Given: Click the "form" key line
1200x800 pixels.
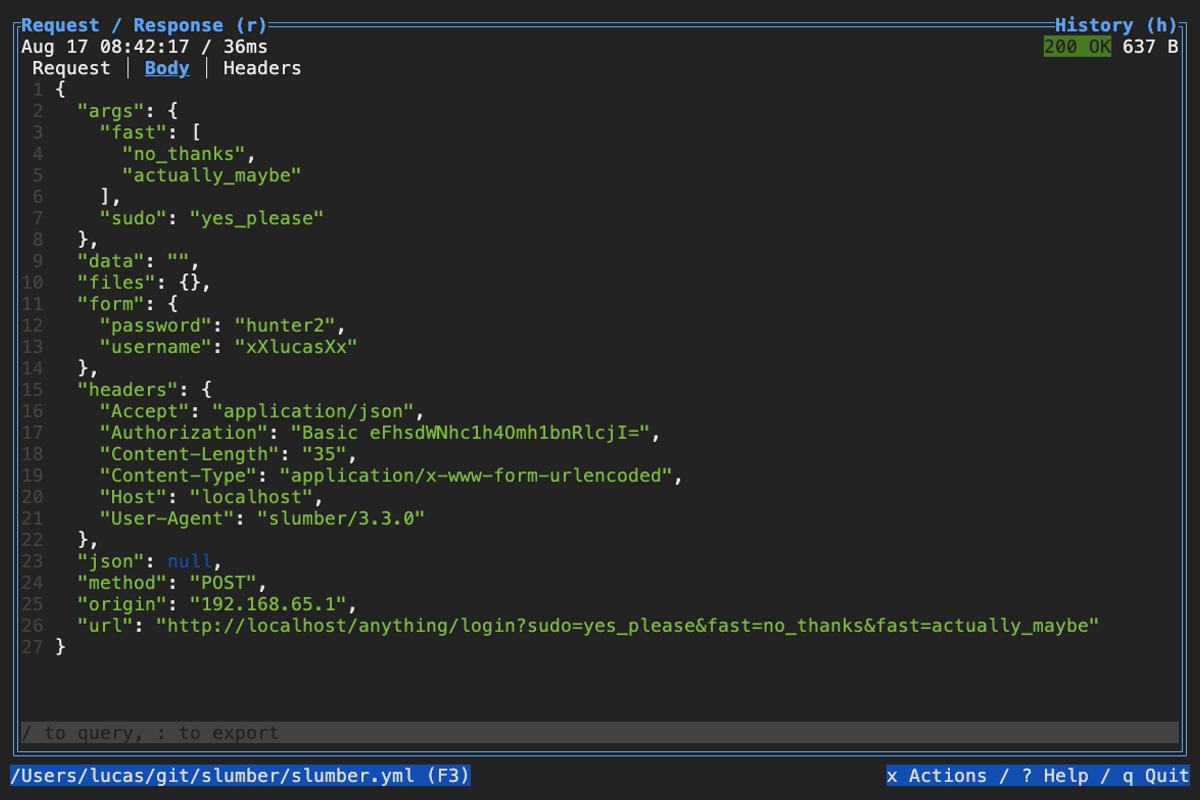Looking at the screenshot, I should point(127,304).
